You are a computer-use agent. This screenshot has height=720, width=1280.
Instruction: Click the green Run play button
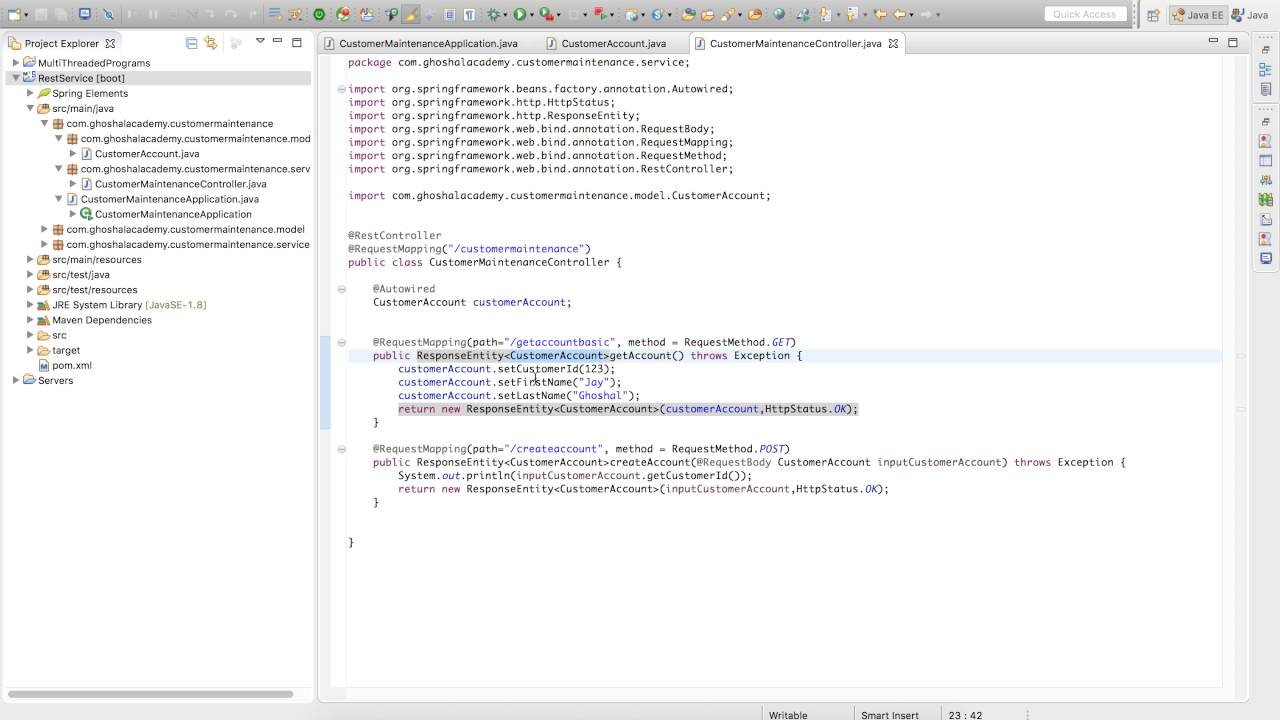click(520, 15)
